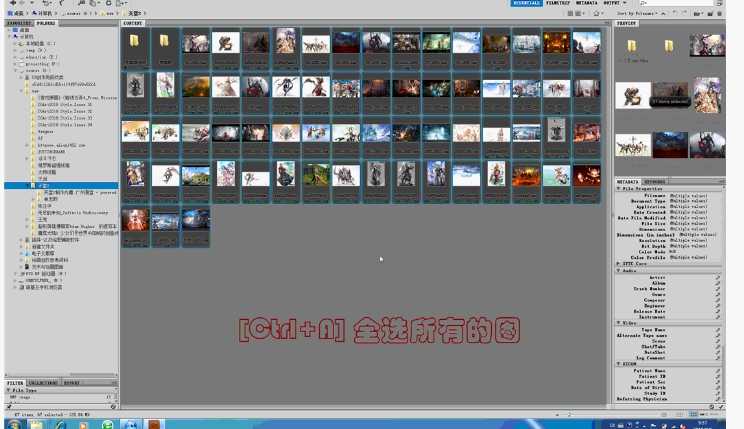Collapse the File Type filter section
The width and height of the screenshot is (744, 429).
[9, 390]
